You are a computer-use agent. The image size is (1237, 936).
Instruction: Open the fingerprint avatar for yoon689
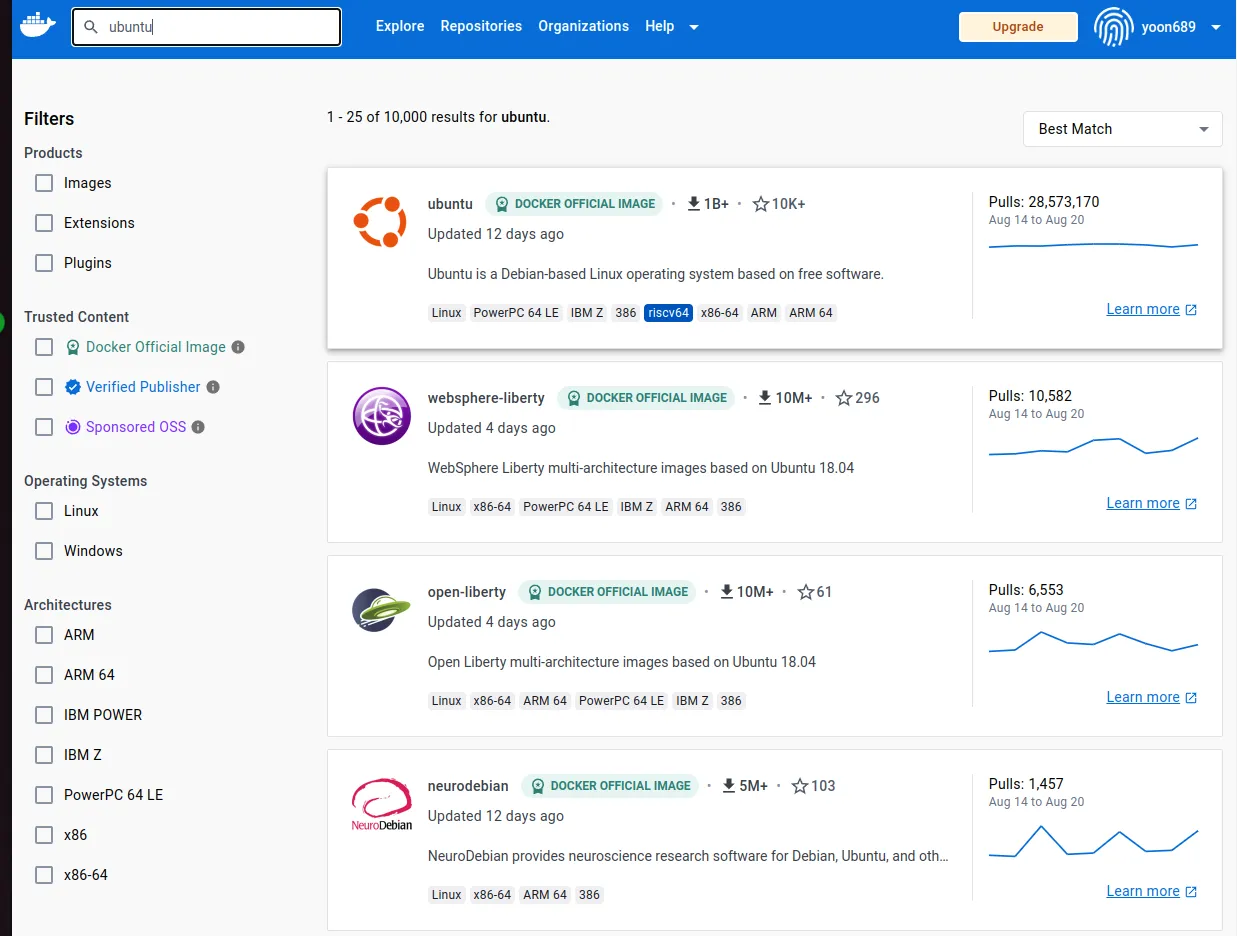point(1113,27)
